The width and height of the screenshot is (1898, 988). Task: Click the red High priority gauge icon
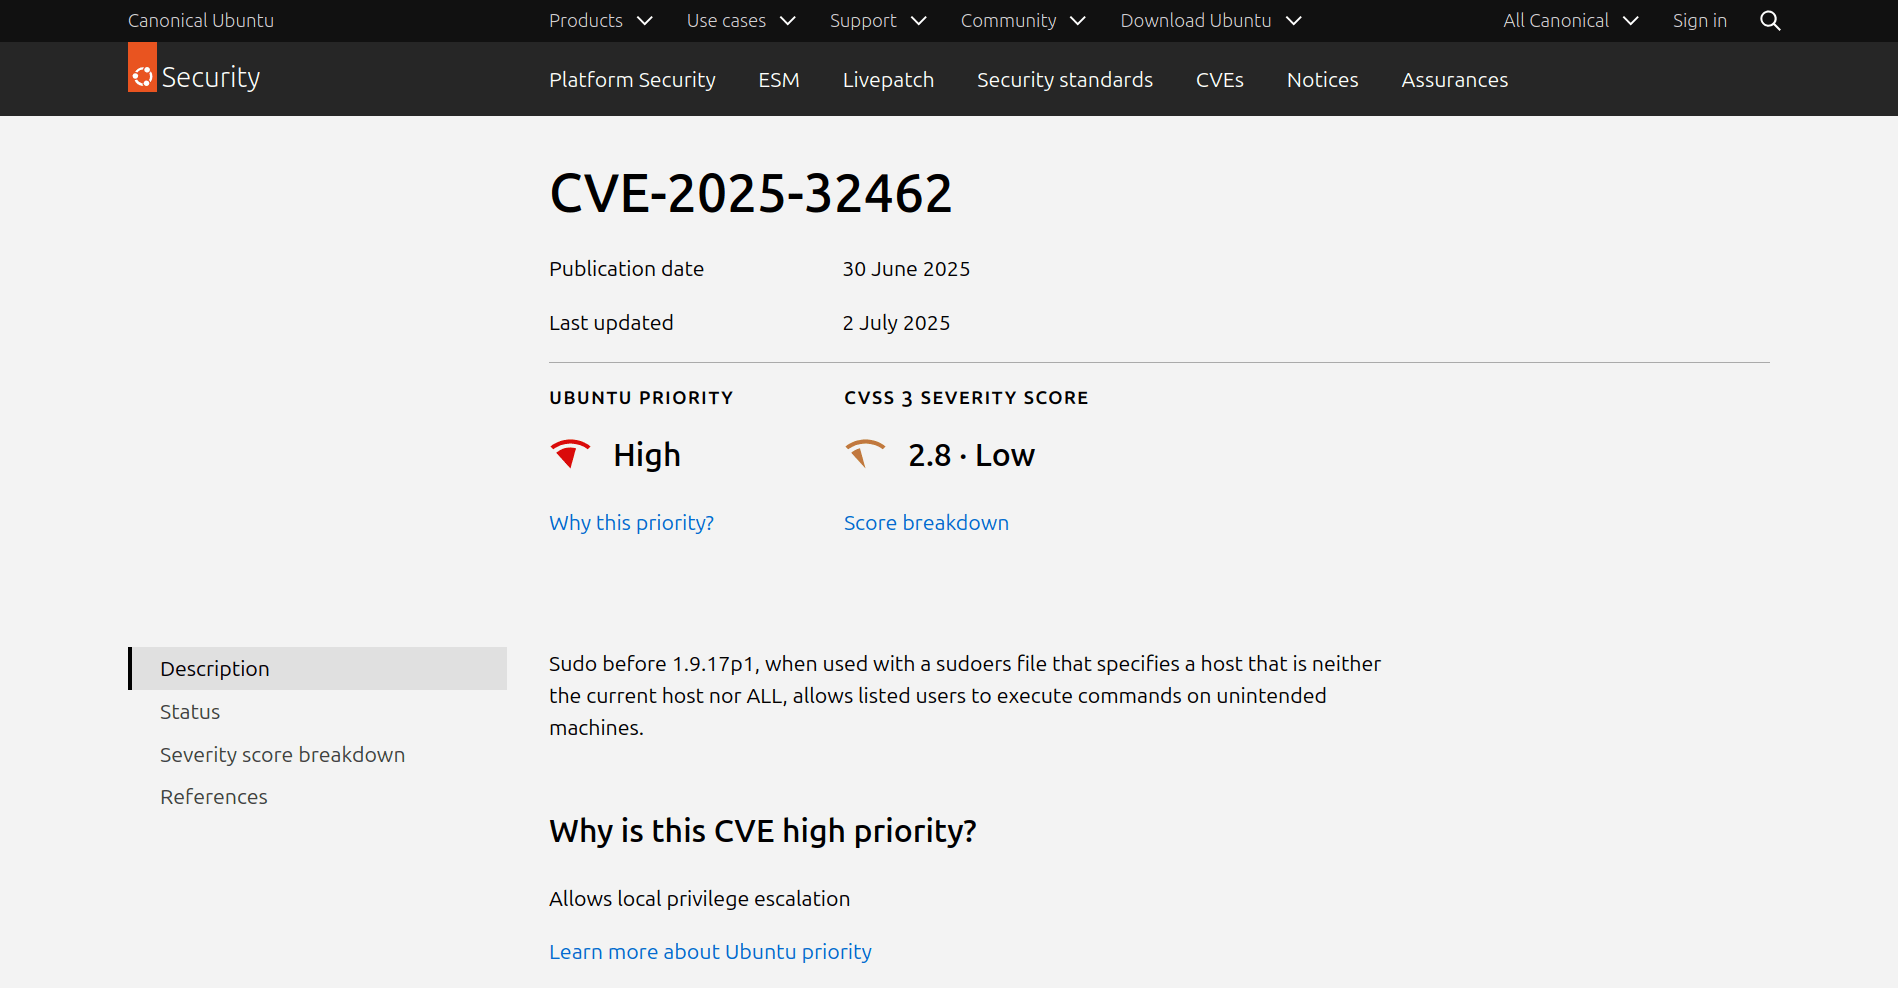click(570, 454)
